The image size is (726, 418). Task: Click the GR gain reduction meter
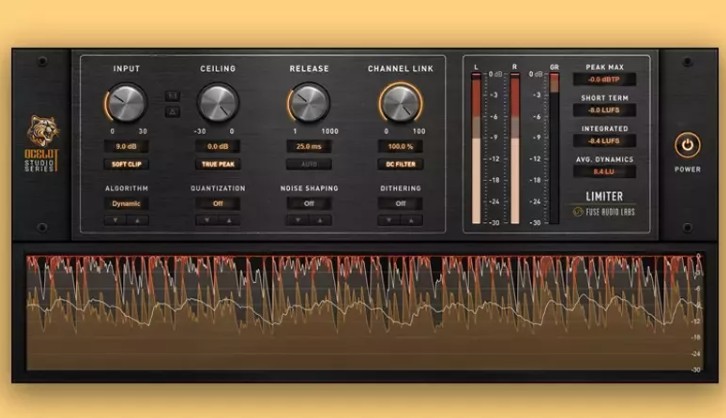554,148
